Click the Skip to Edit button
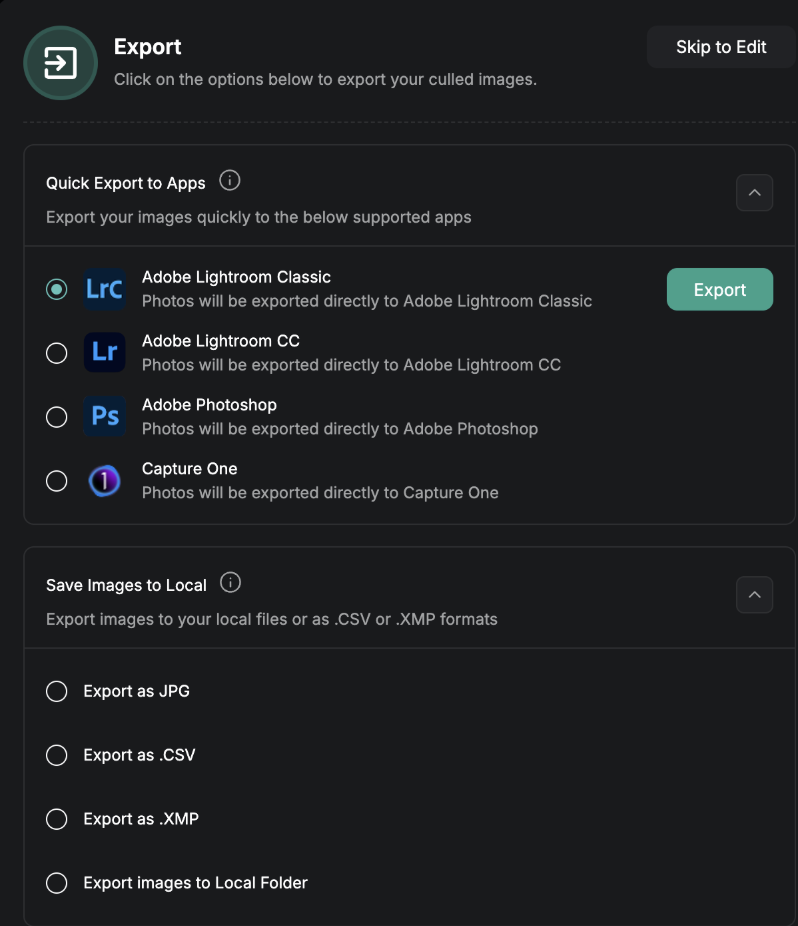 (x=721, y=47)
